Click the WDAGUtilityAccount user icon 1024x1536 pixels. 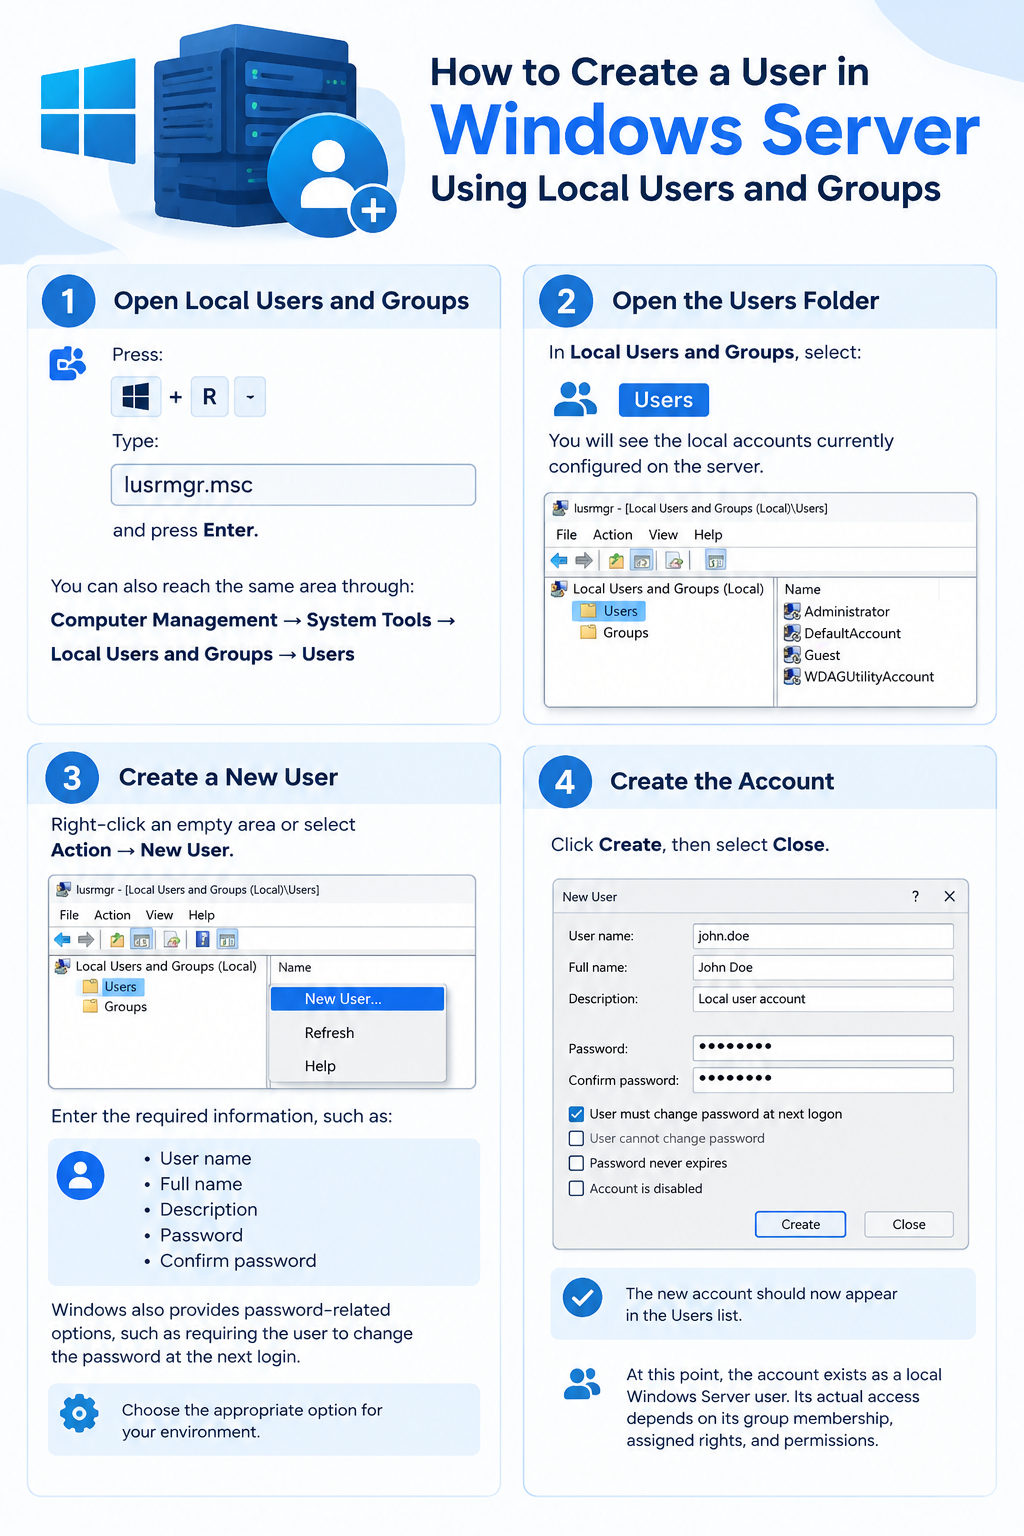(x=792, y=677)
